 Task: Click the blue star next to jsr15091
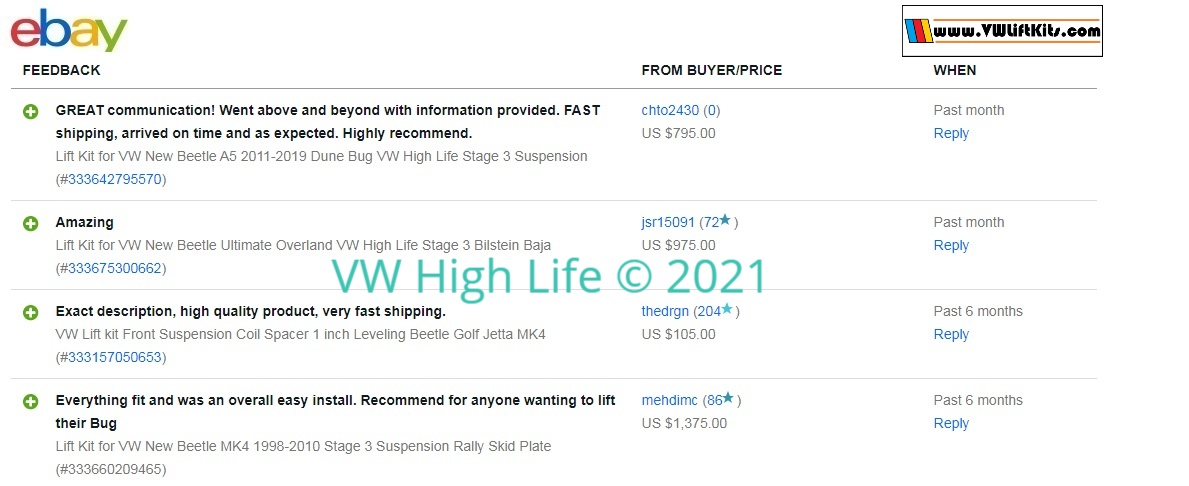point(725,220)
